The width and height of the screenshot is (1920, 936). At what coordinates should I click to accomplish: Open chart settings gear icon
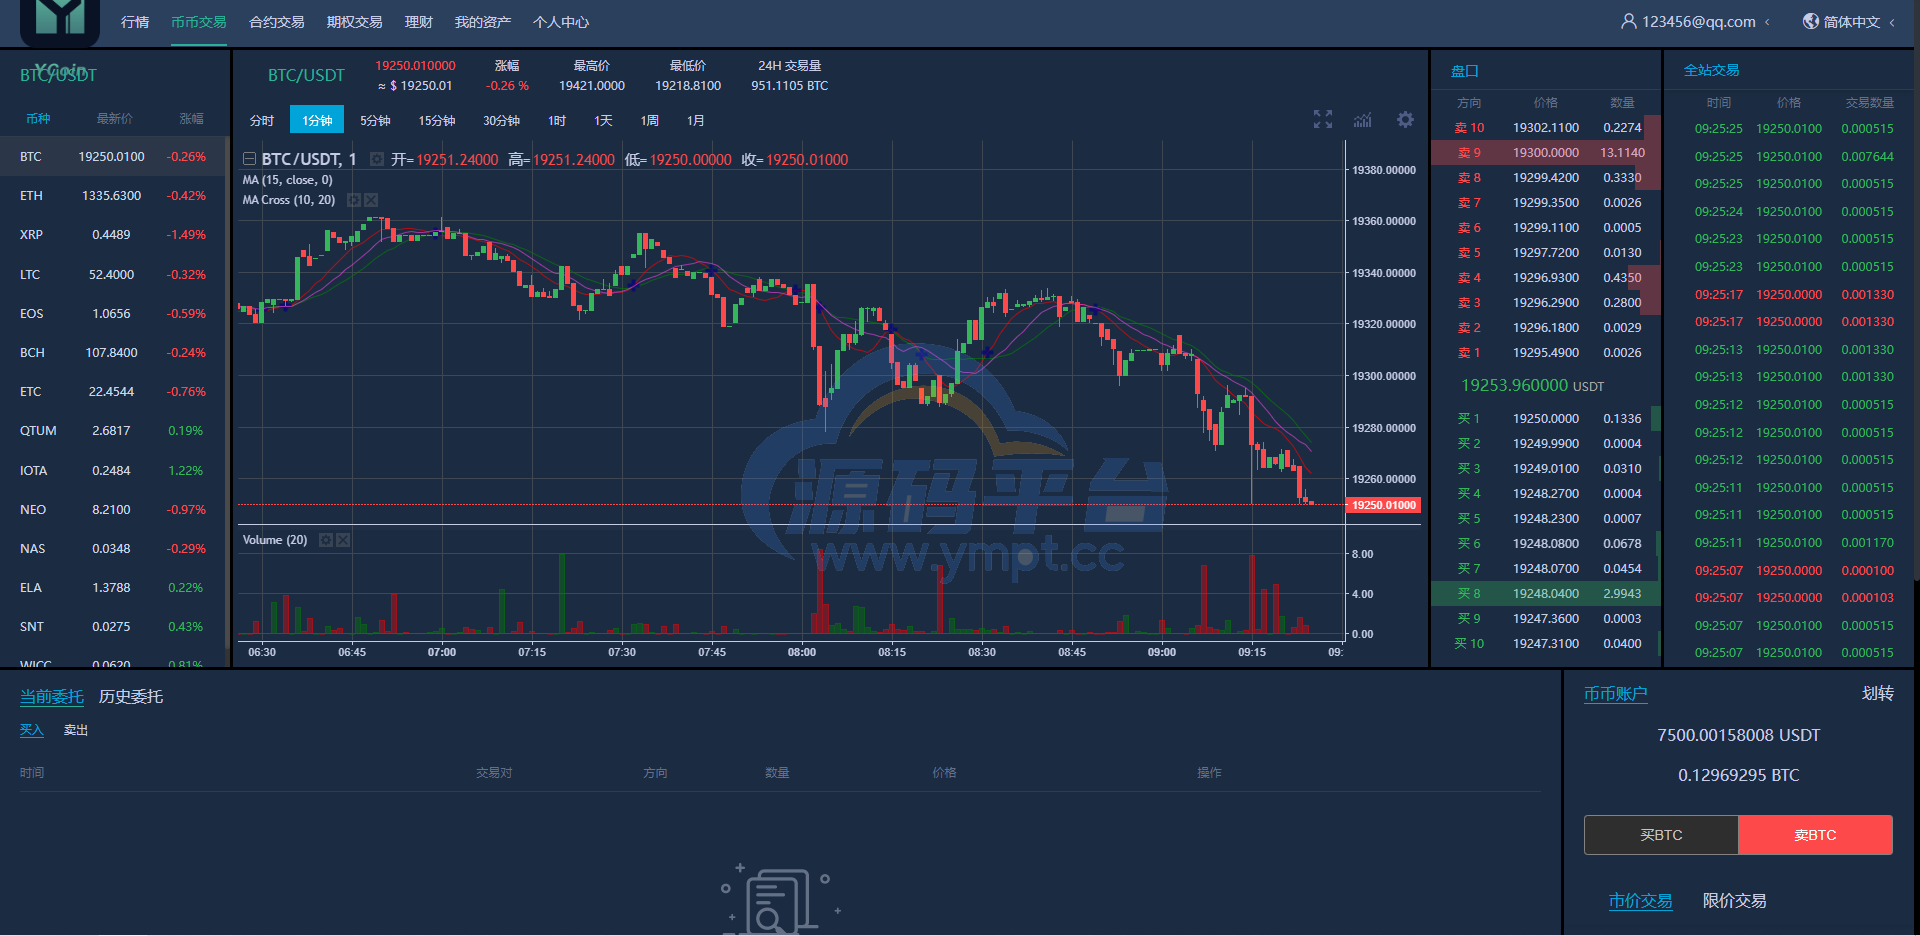click(x=1405, y=120)
